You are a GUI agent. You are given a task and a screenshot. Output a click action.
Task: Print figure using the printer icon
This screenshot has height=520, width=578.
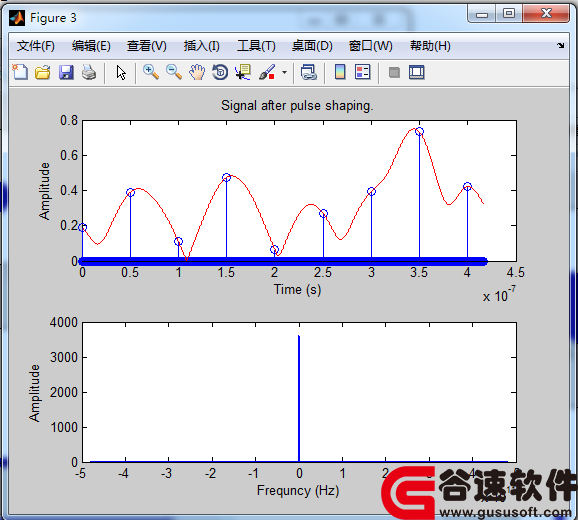coord(89,72)
